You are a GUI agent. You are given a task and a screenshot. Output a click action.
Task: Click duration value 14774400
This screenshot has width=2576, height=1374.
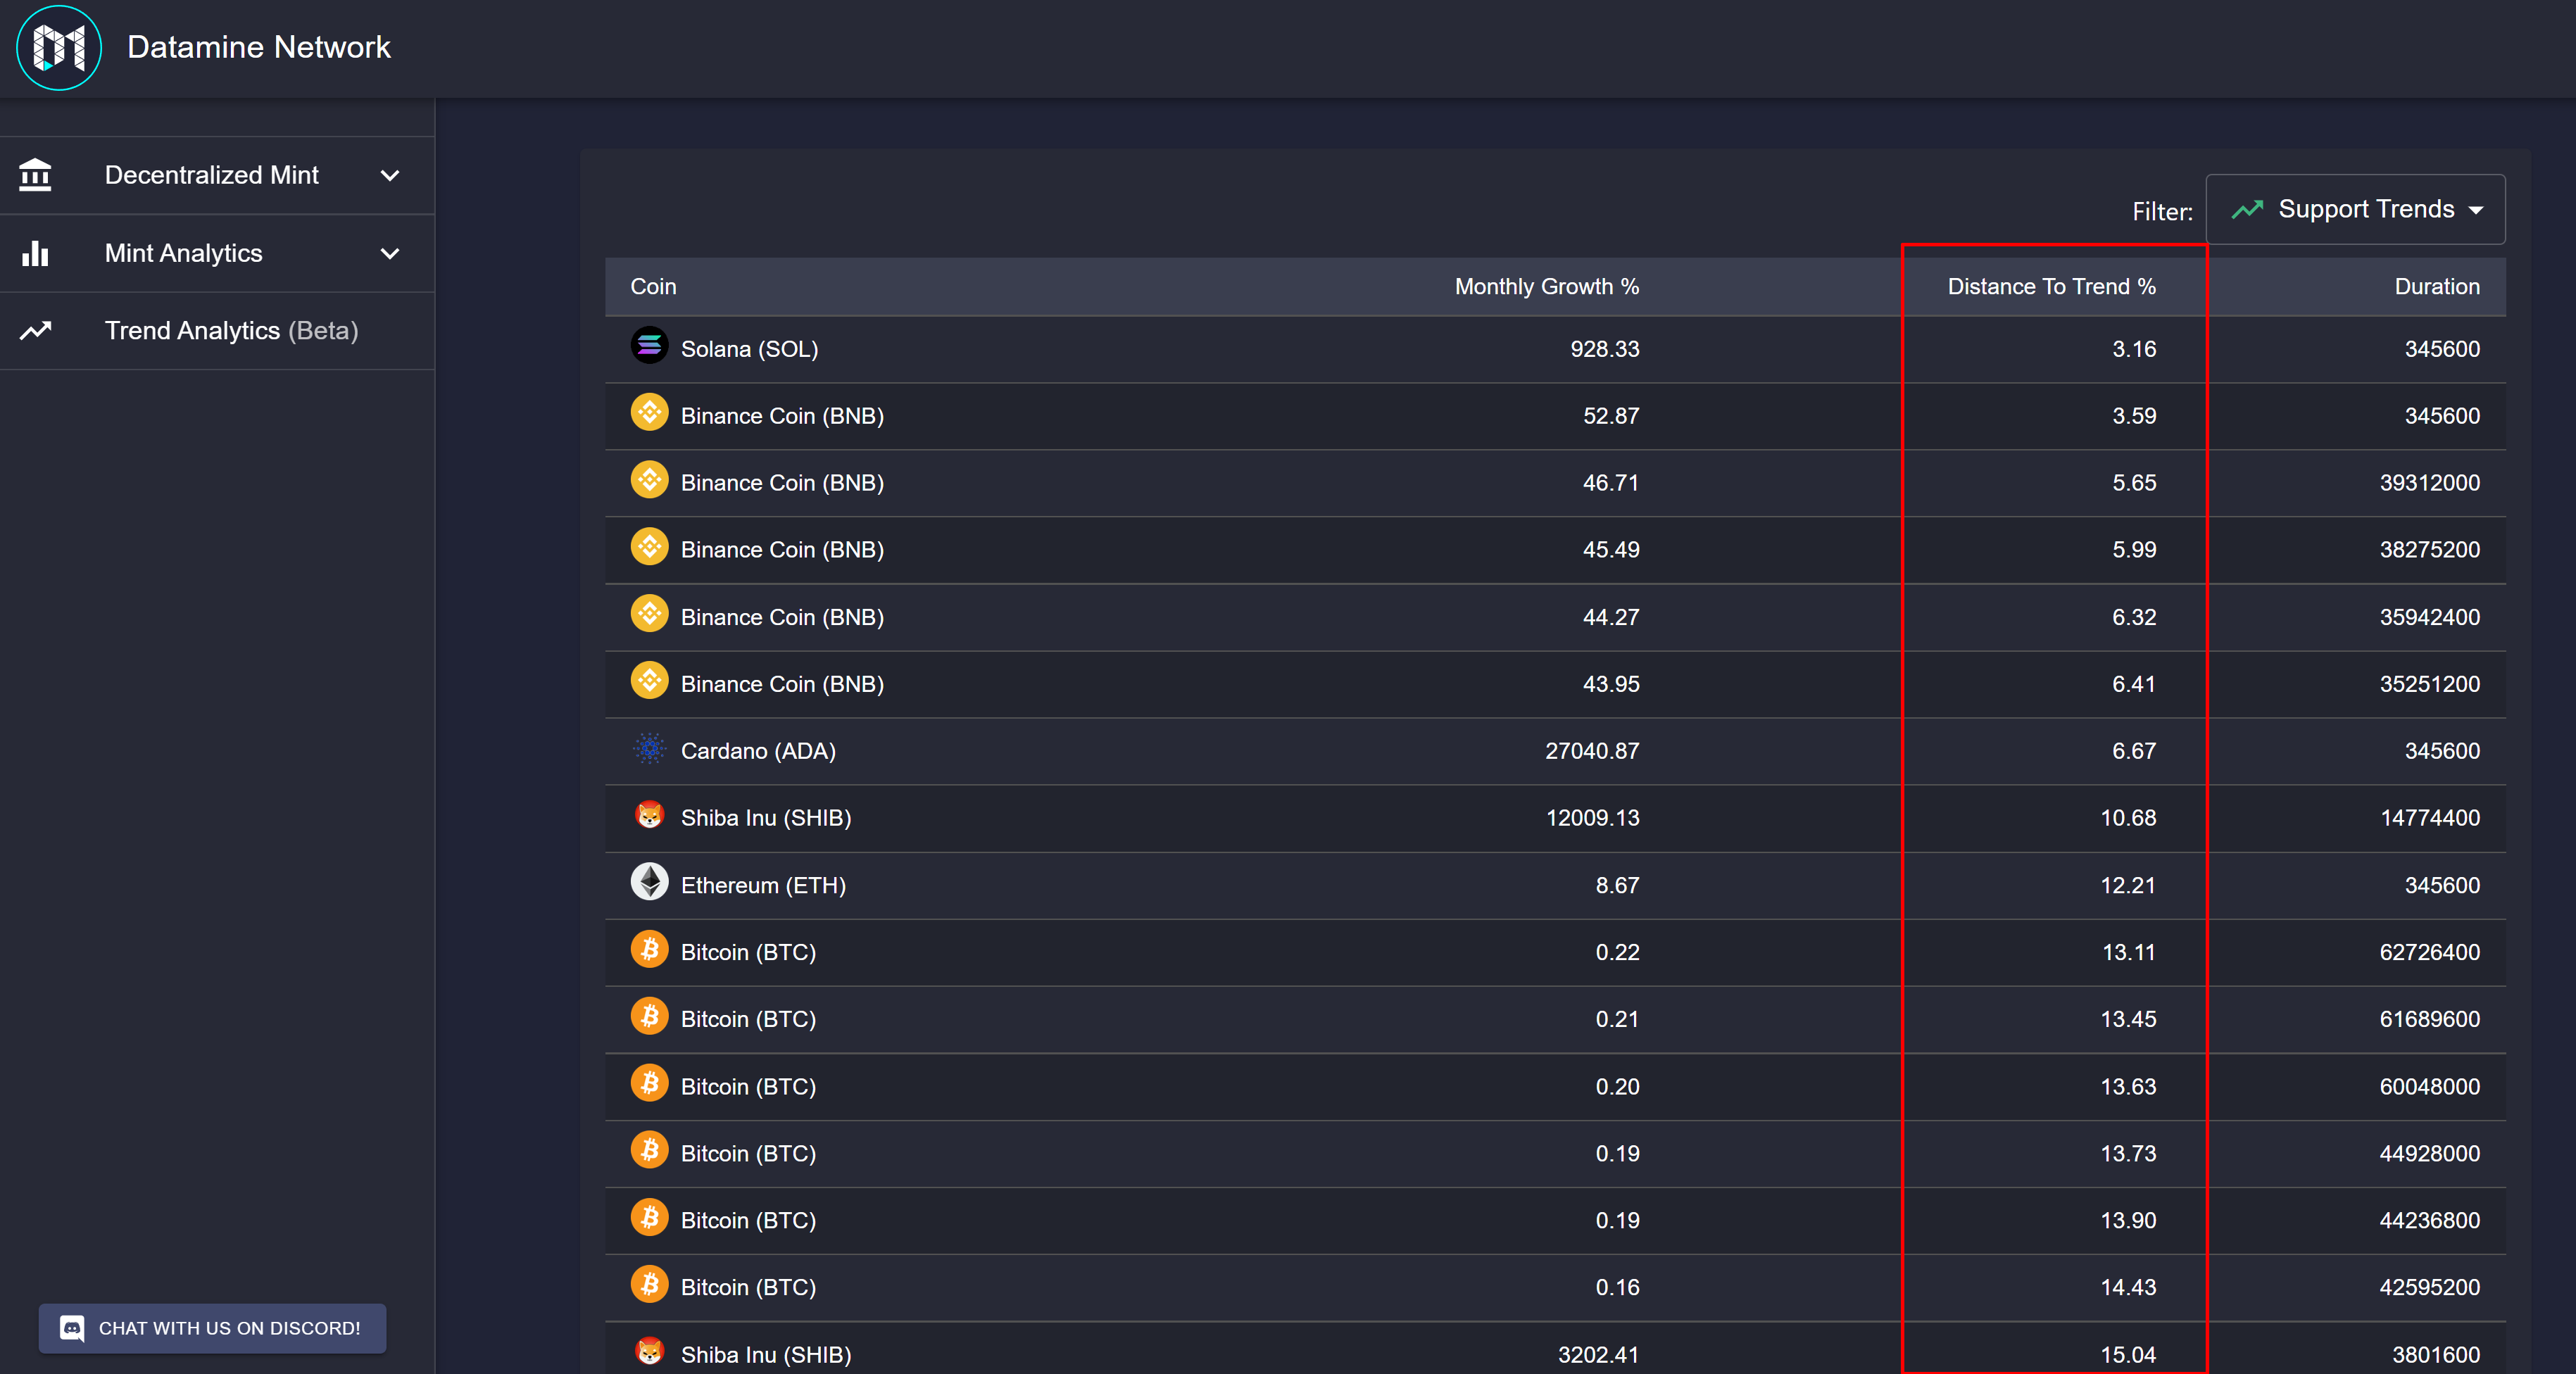pyautogui.click(x=2429, y=818)
